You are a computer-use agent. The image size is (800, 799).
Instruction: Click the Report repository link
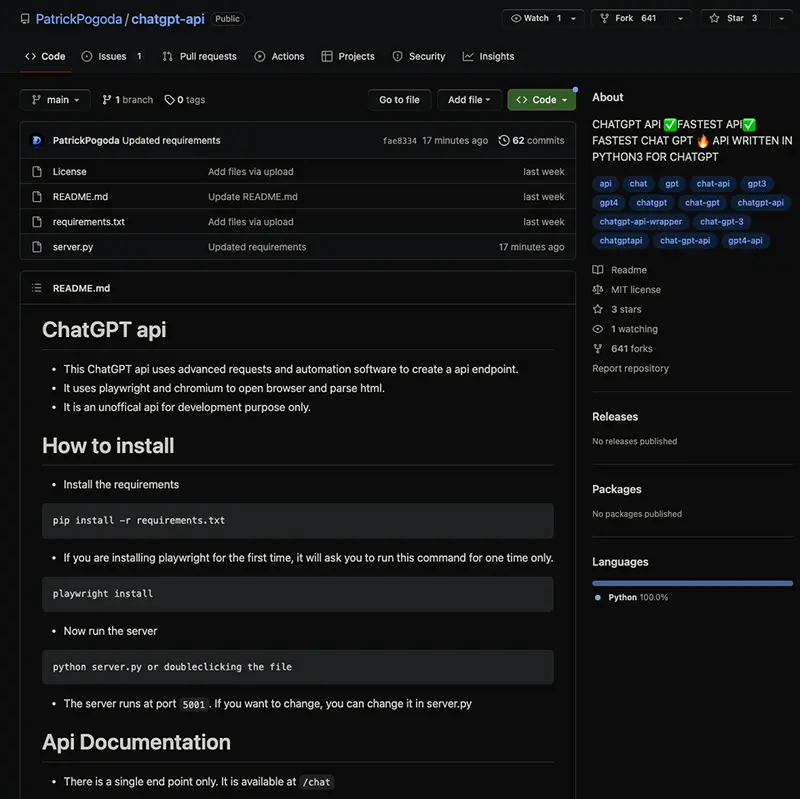point(631,368)
